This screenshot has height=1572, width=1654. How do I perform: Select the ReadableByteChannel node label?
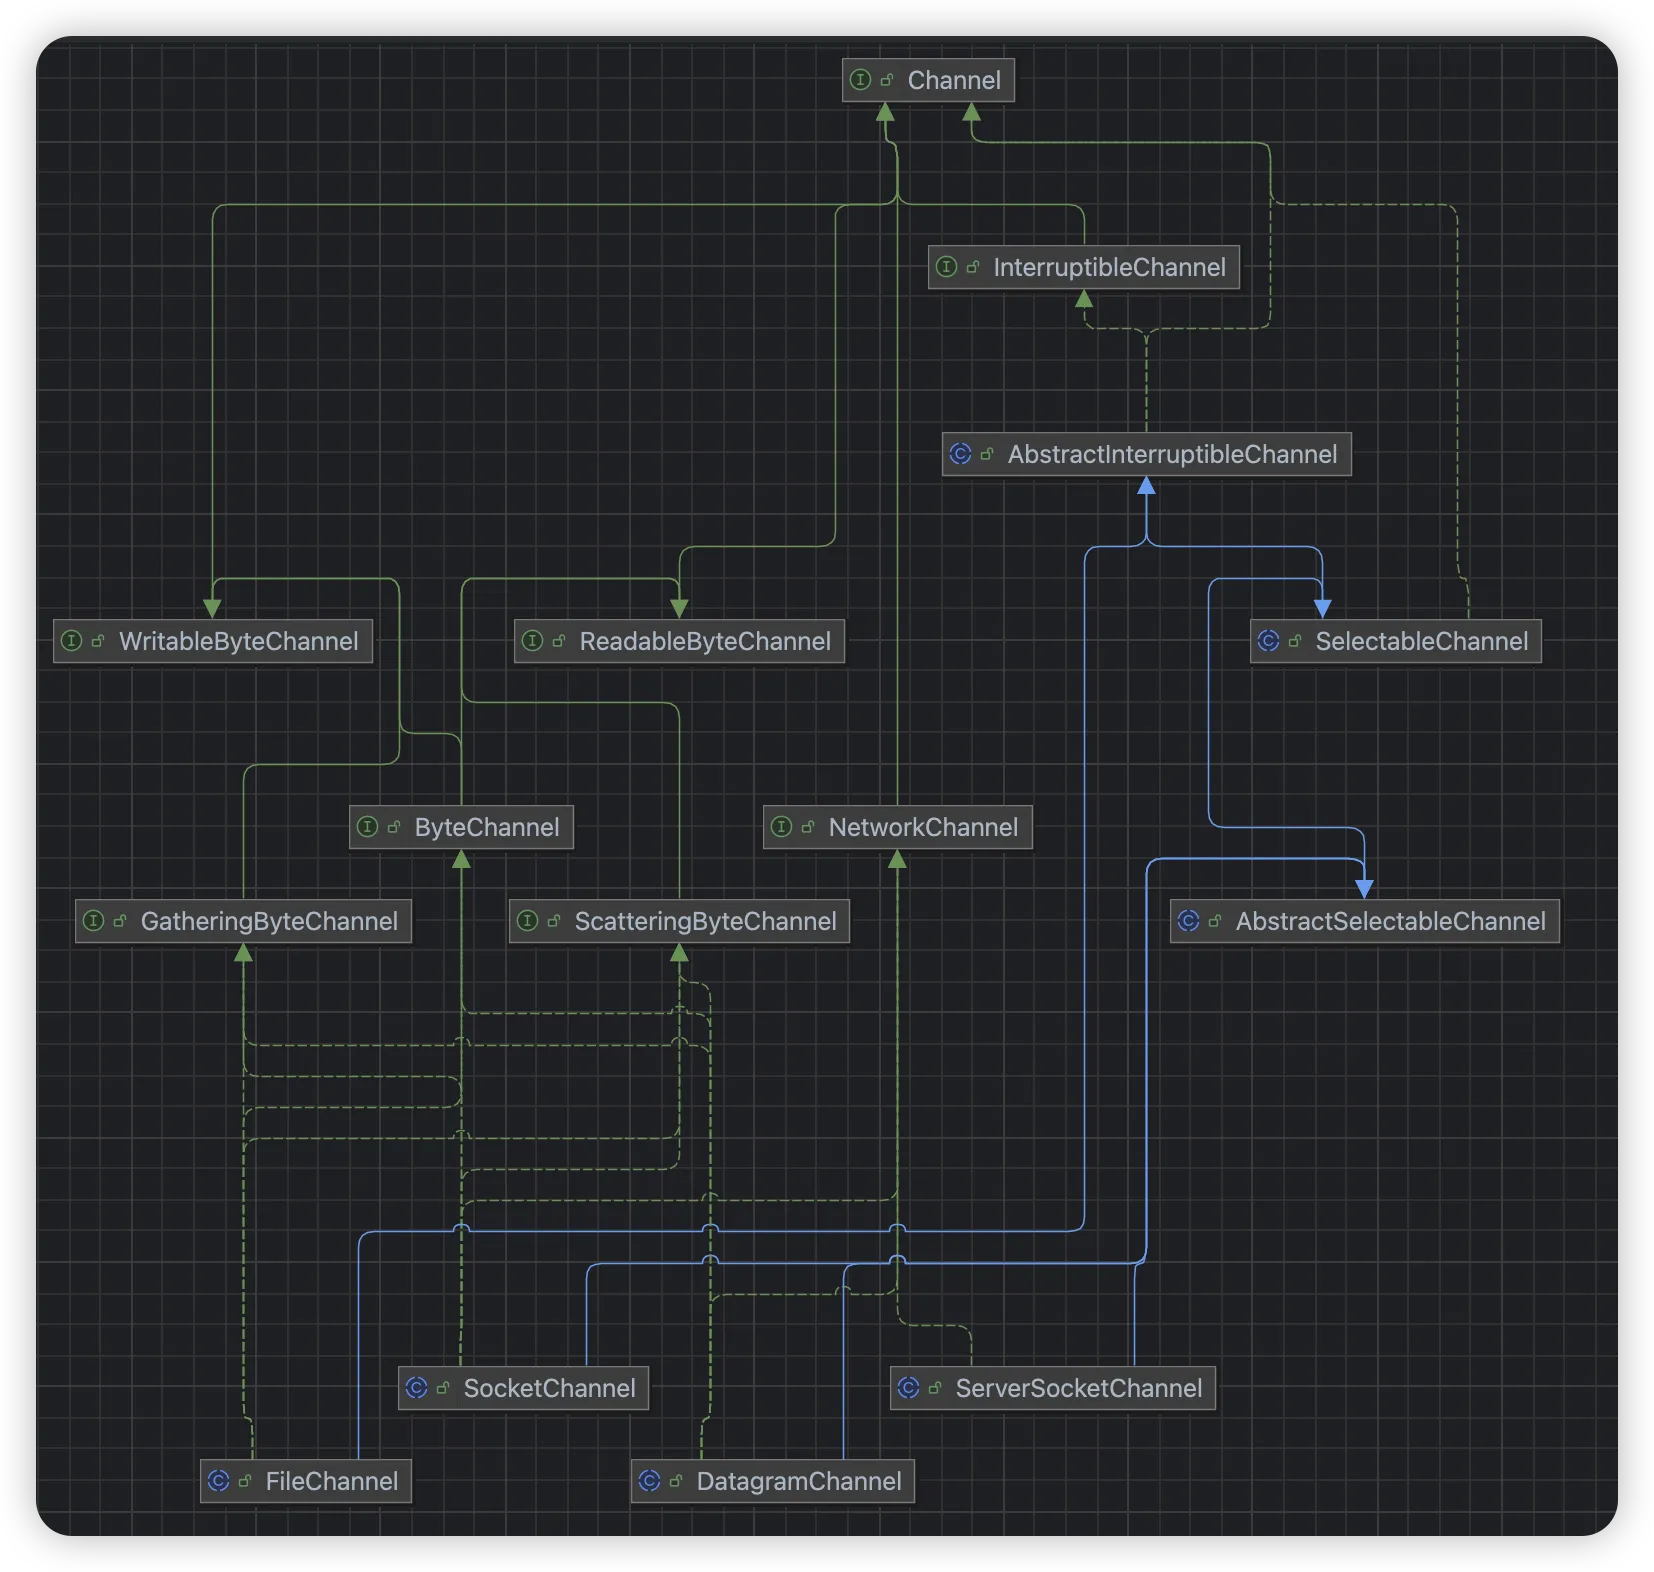pos(704,641)
